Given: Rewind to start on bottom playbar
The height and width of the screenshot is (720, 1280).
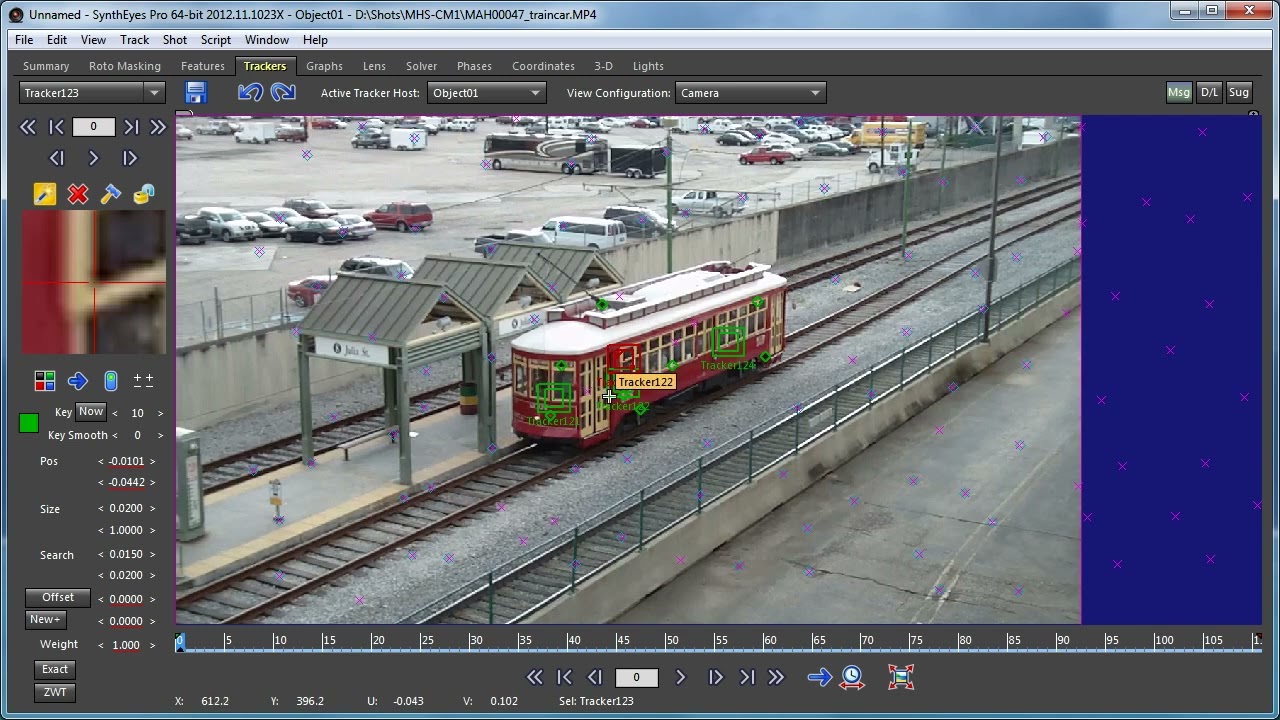Looking at the screenshot, I should [535, 677].
